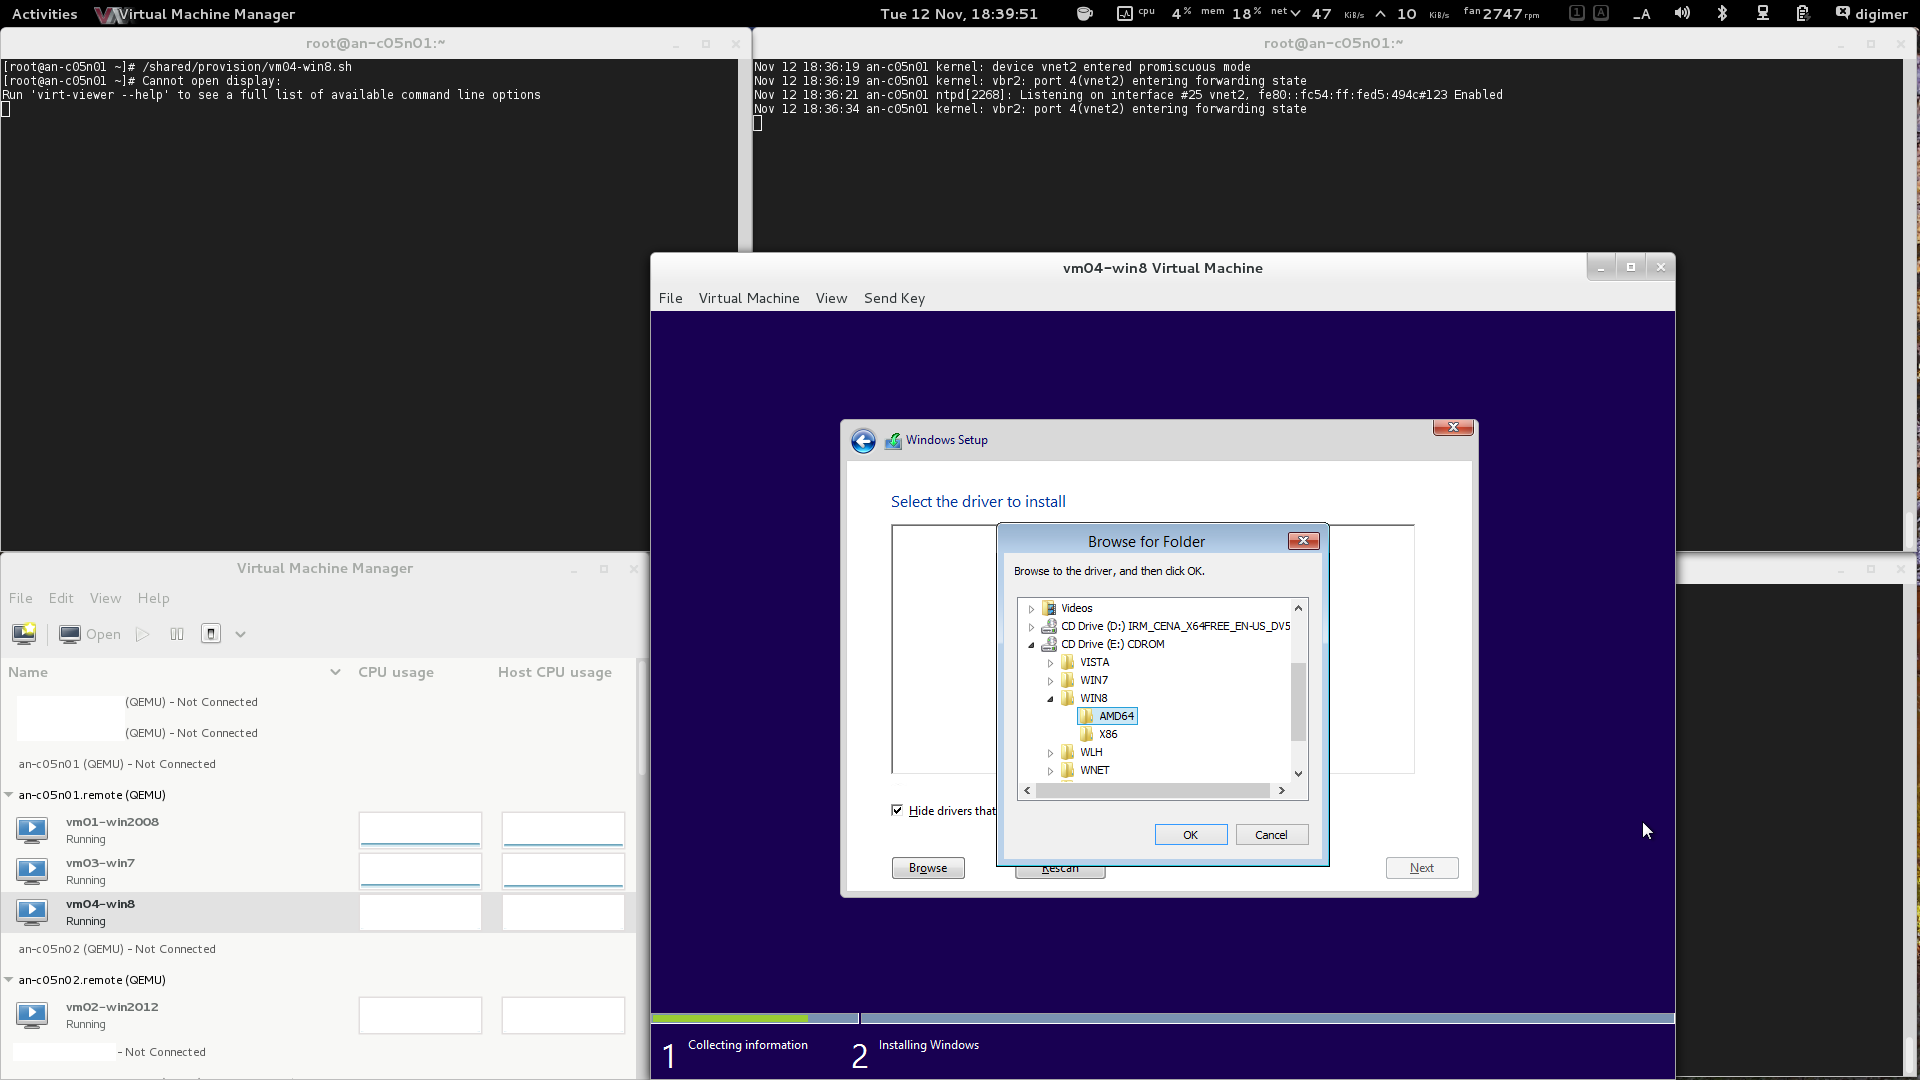Click the Shut Down power icon
1920x1080 pixels.
pyautogui.click(x=211, y=634)
